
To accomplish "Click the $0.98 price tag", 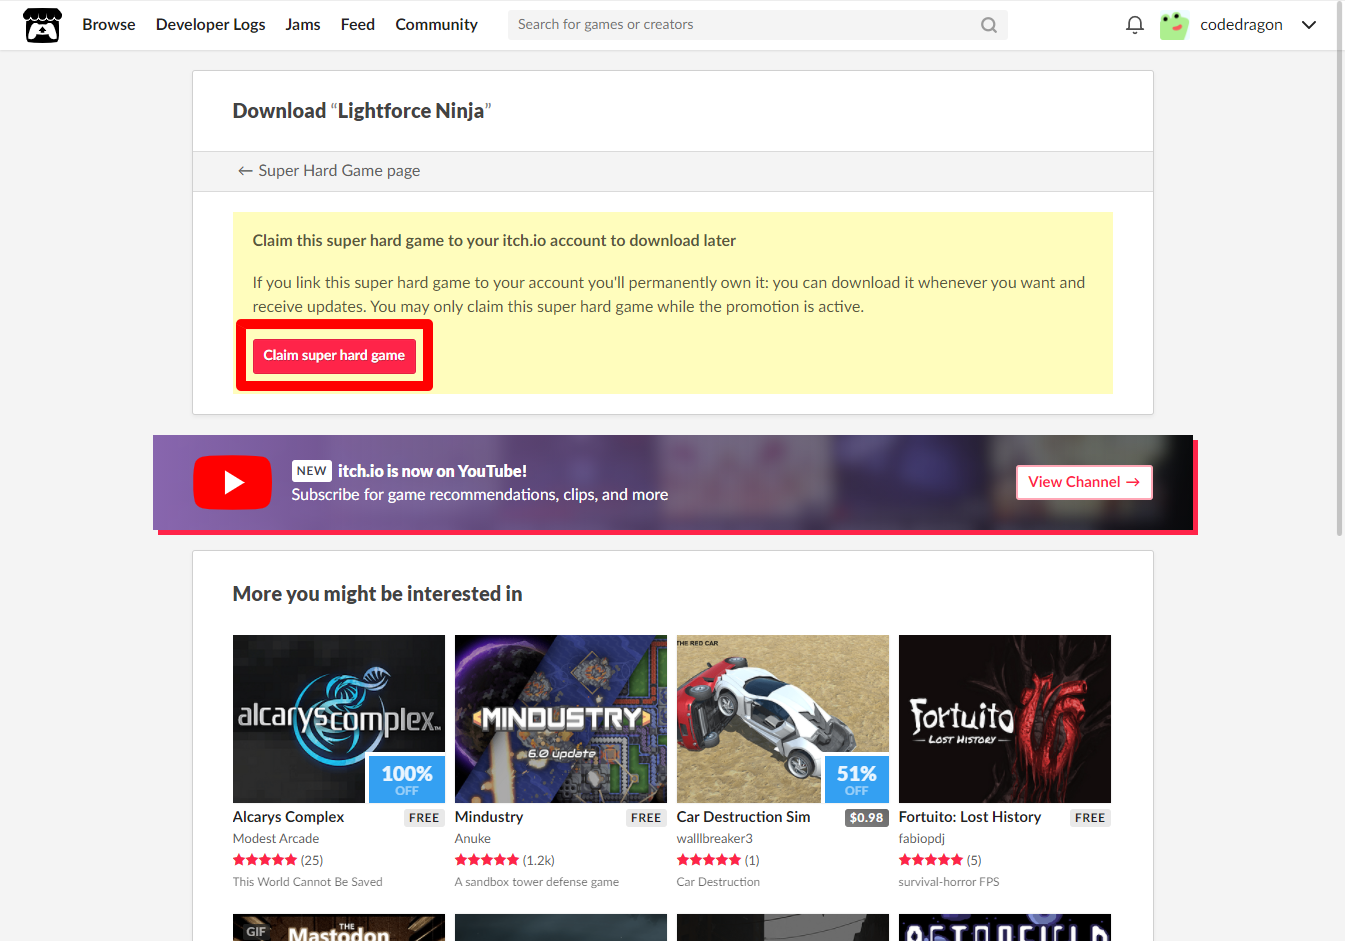I will (x=866, y=818).
